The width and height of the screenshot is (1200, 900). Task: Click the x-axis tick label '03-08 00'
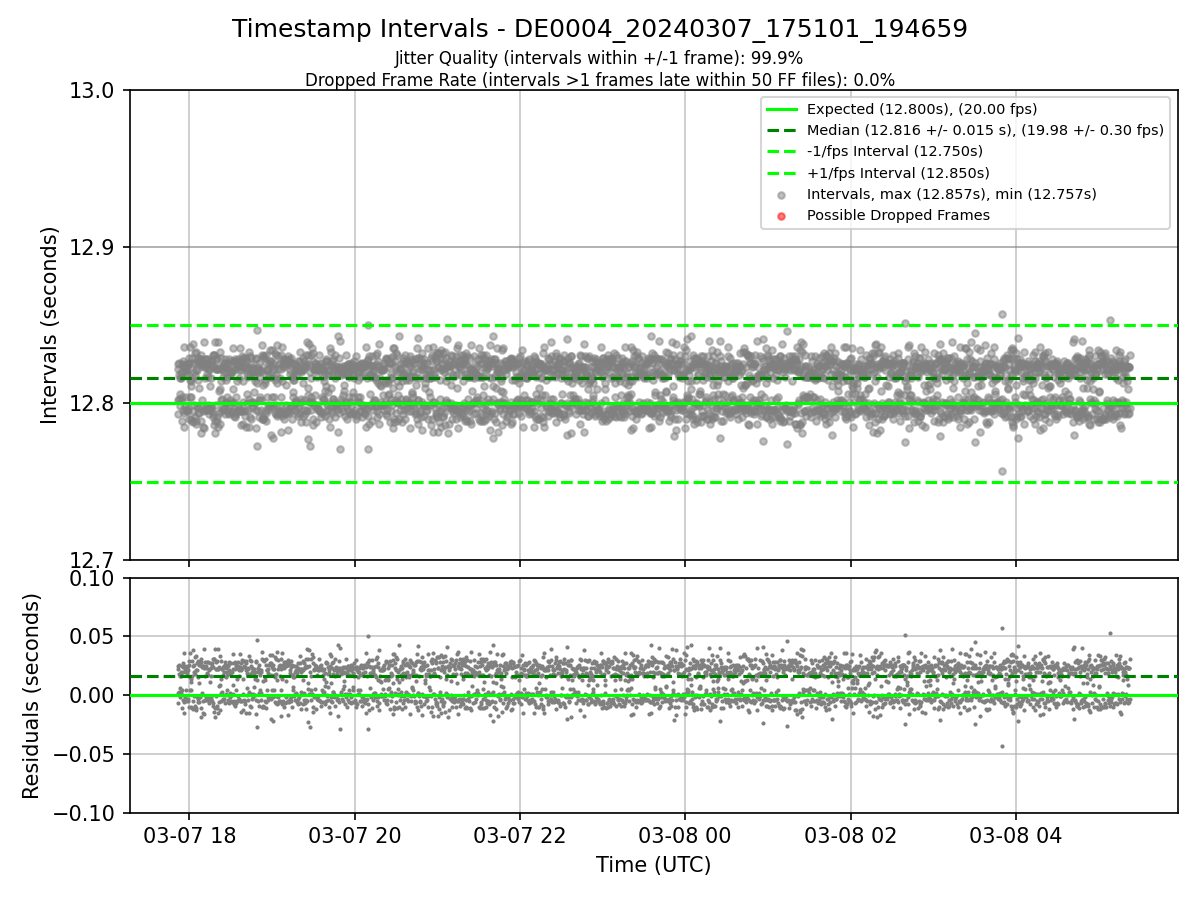click(685, 835)
